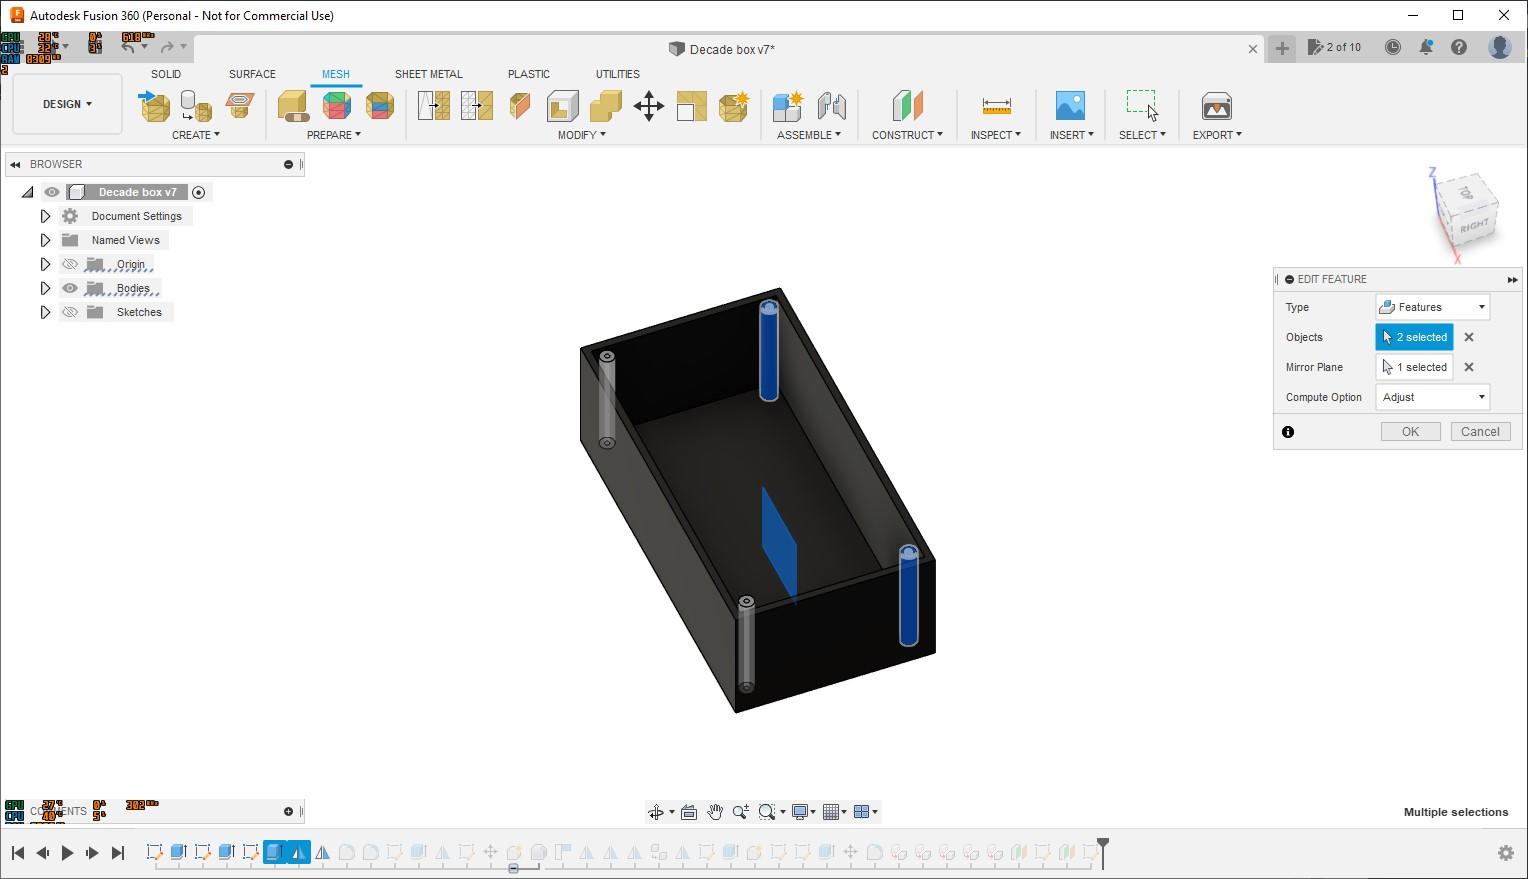Activate the Move/Copy tool icon
1528x879 pixels.
(649, 106)
